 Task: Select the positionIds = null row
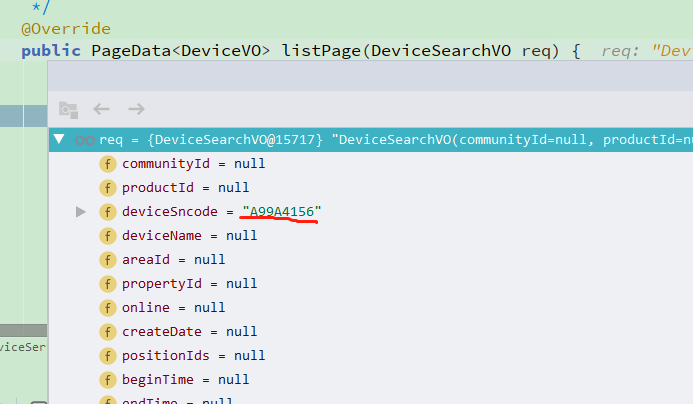pos(371,356)
